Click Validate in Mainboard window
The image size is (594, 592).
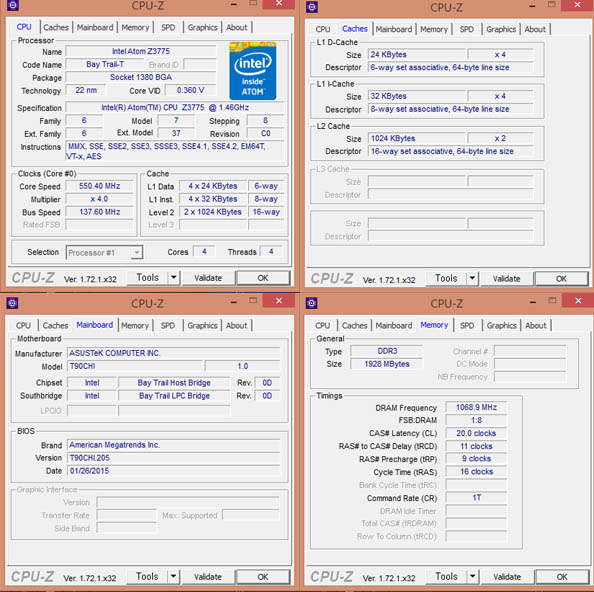[x=208, y=576]
